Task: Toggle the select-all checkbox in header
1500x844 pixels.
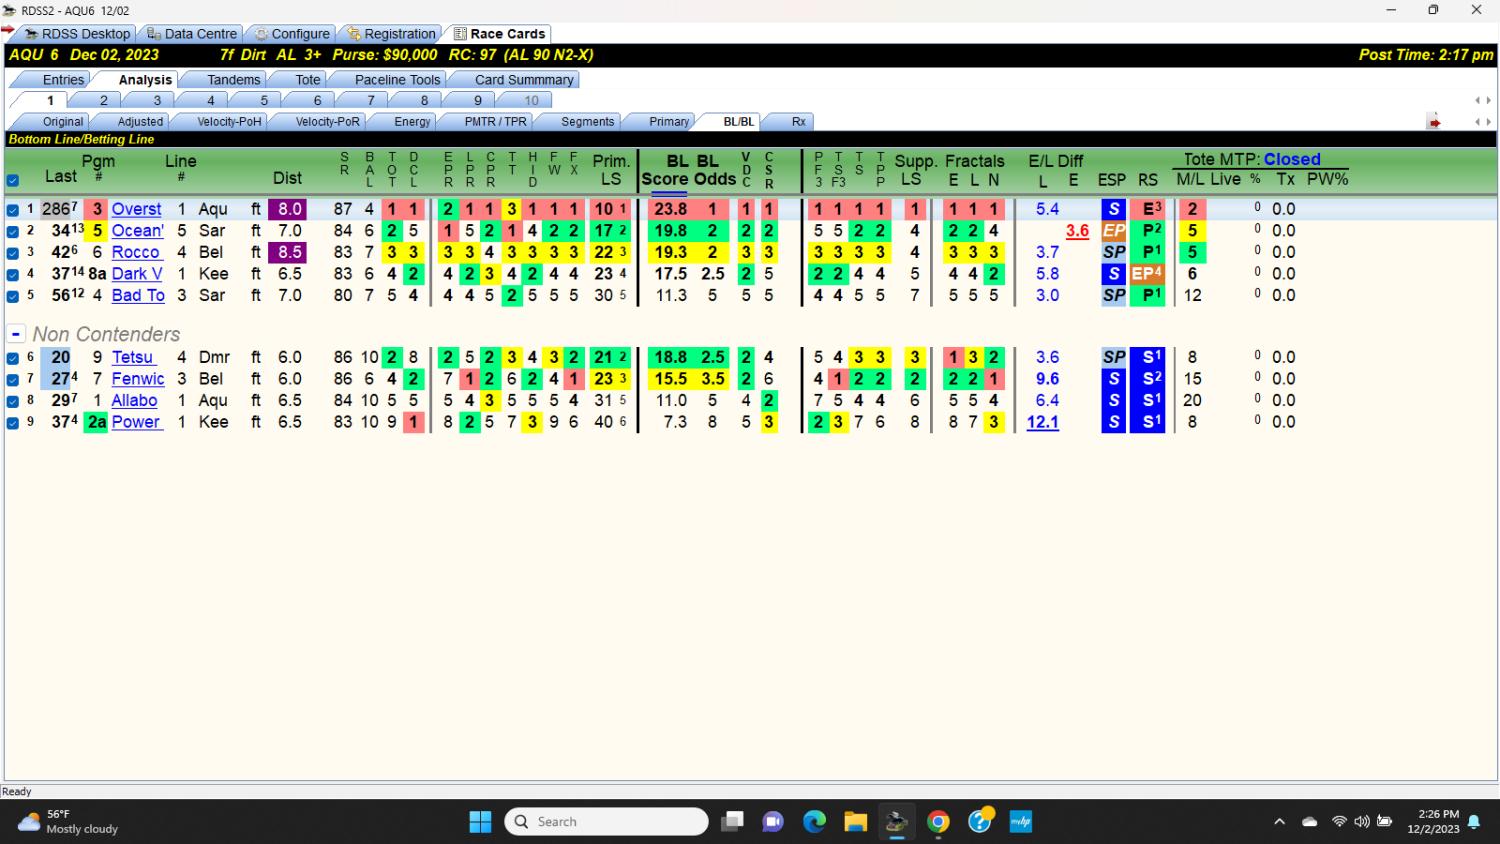Action: [12, 181]
